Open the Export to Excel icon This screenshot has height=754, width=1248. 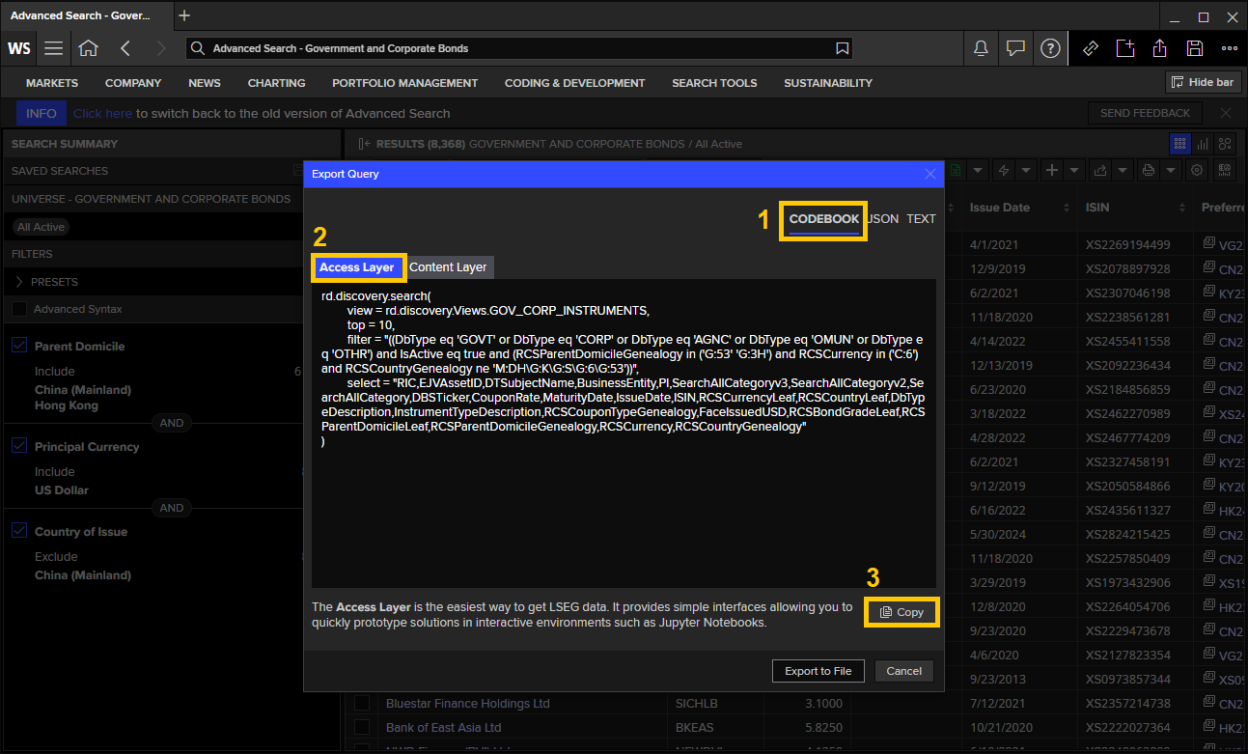(955, 170)
